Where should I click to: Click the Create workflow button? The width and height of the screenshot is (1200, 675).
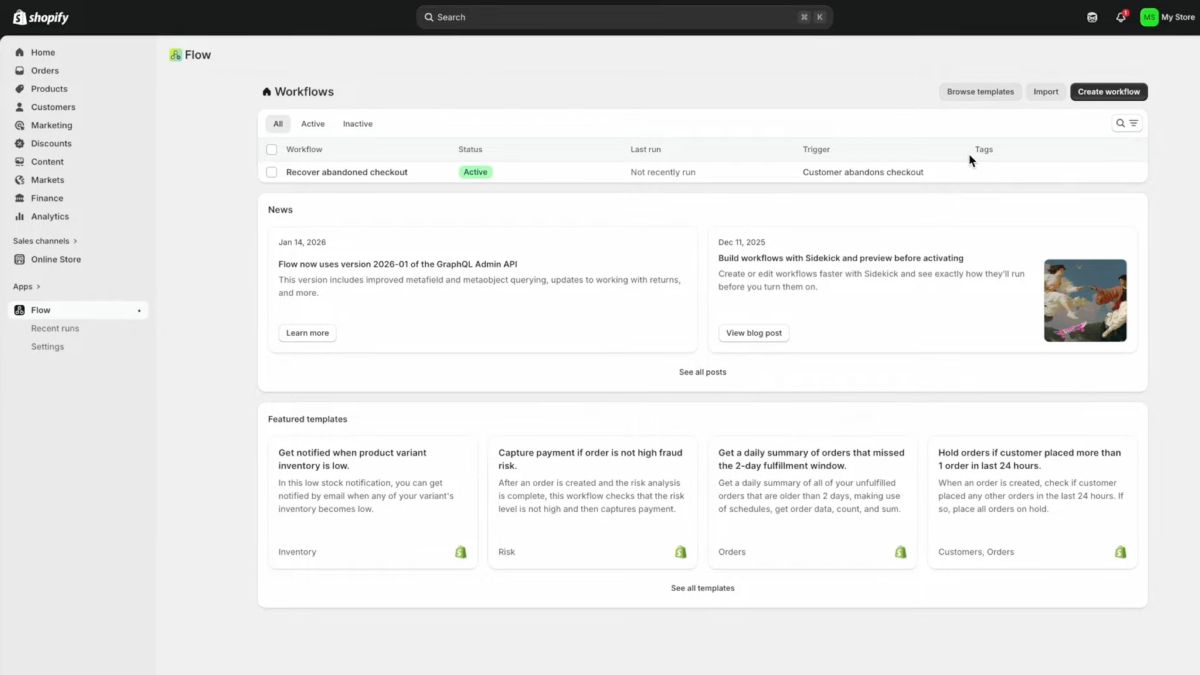[x=1109, y=92]
